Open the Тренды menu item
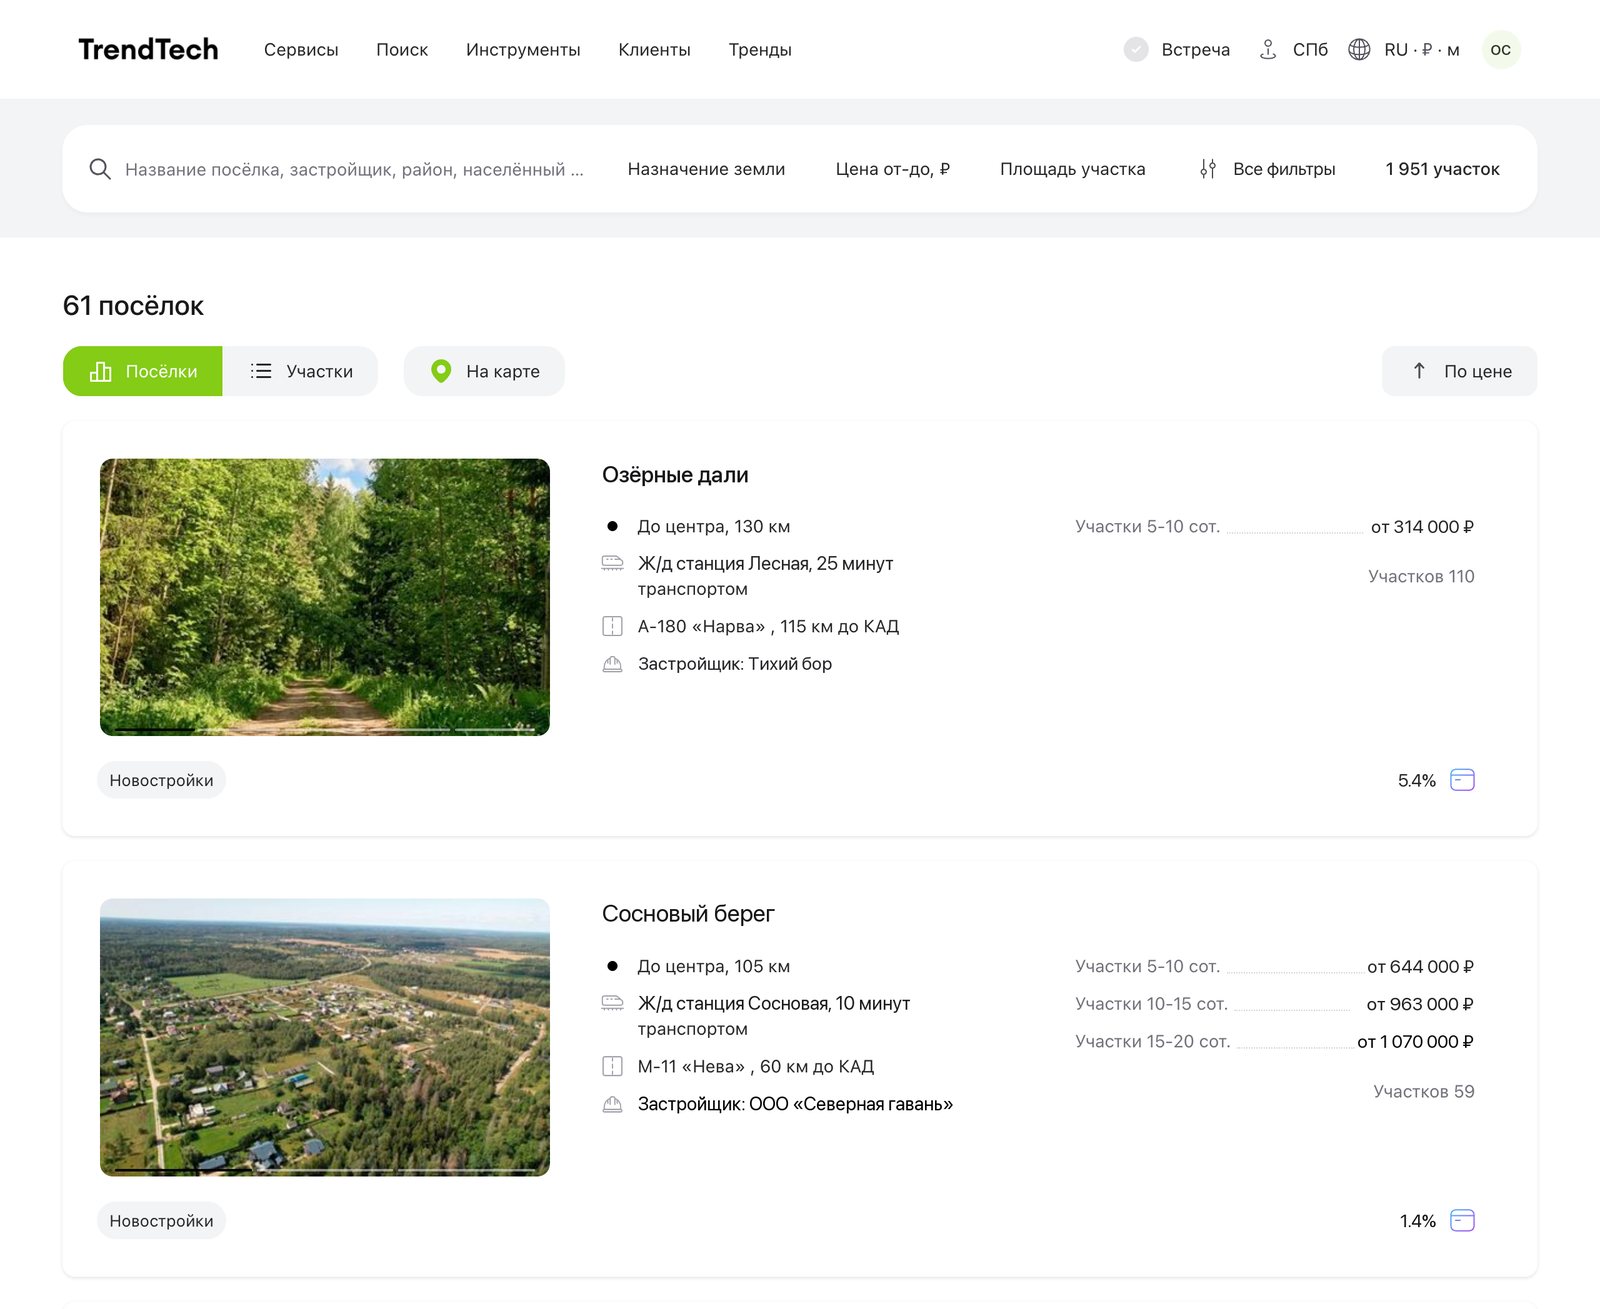Image resolution: width=1600 pixels, height=1309 pixels. click(x=760, y=50)
